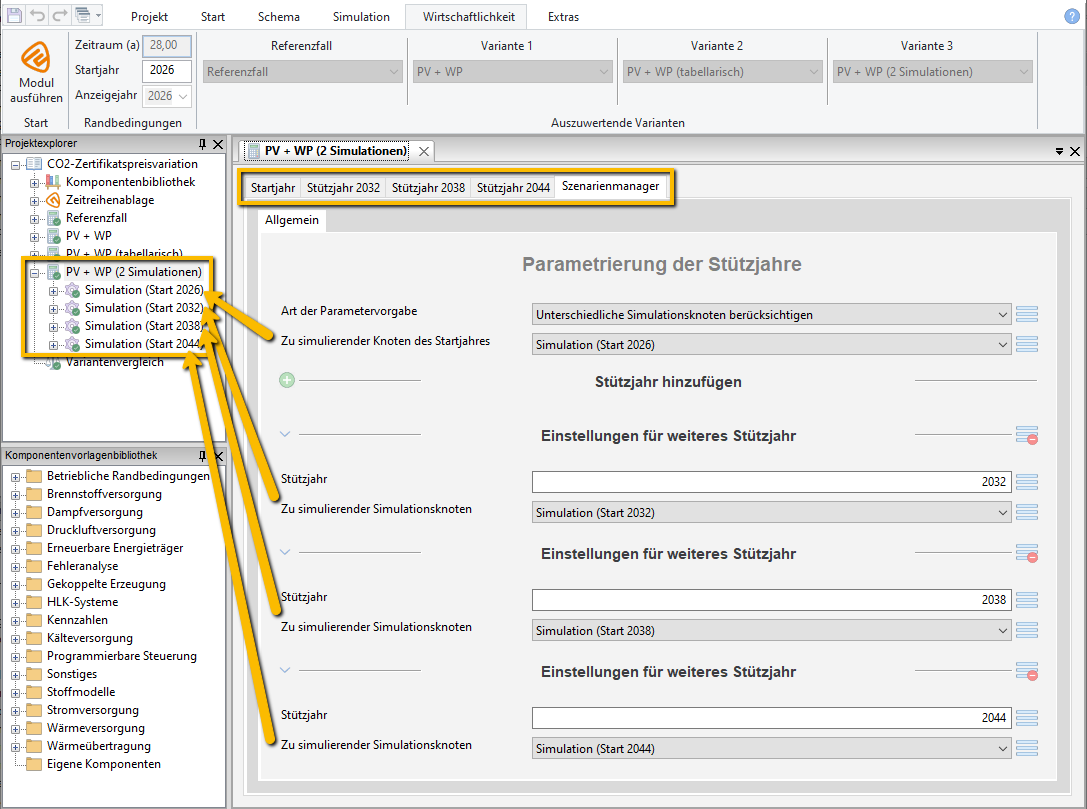Click the redo arrow icon
This screenshot has height=809, width=1087.
coord(60,15)
